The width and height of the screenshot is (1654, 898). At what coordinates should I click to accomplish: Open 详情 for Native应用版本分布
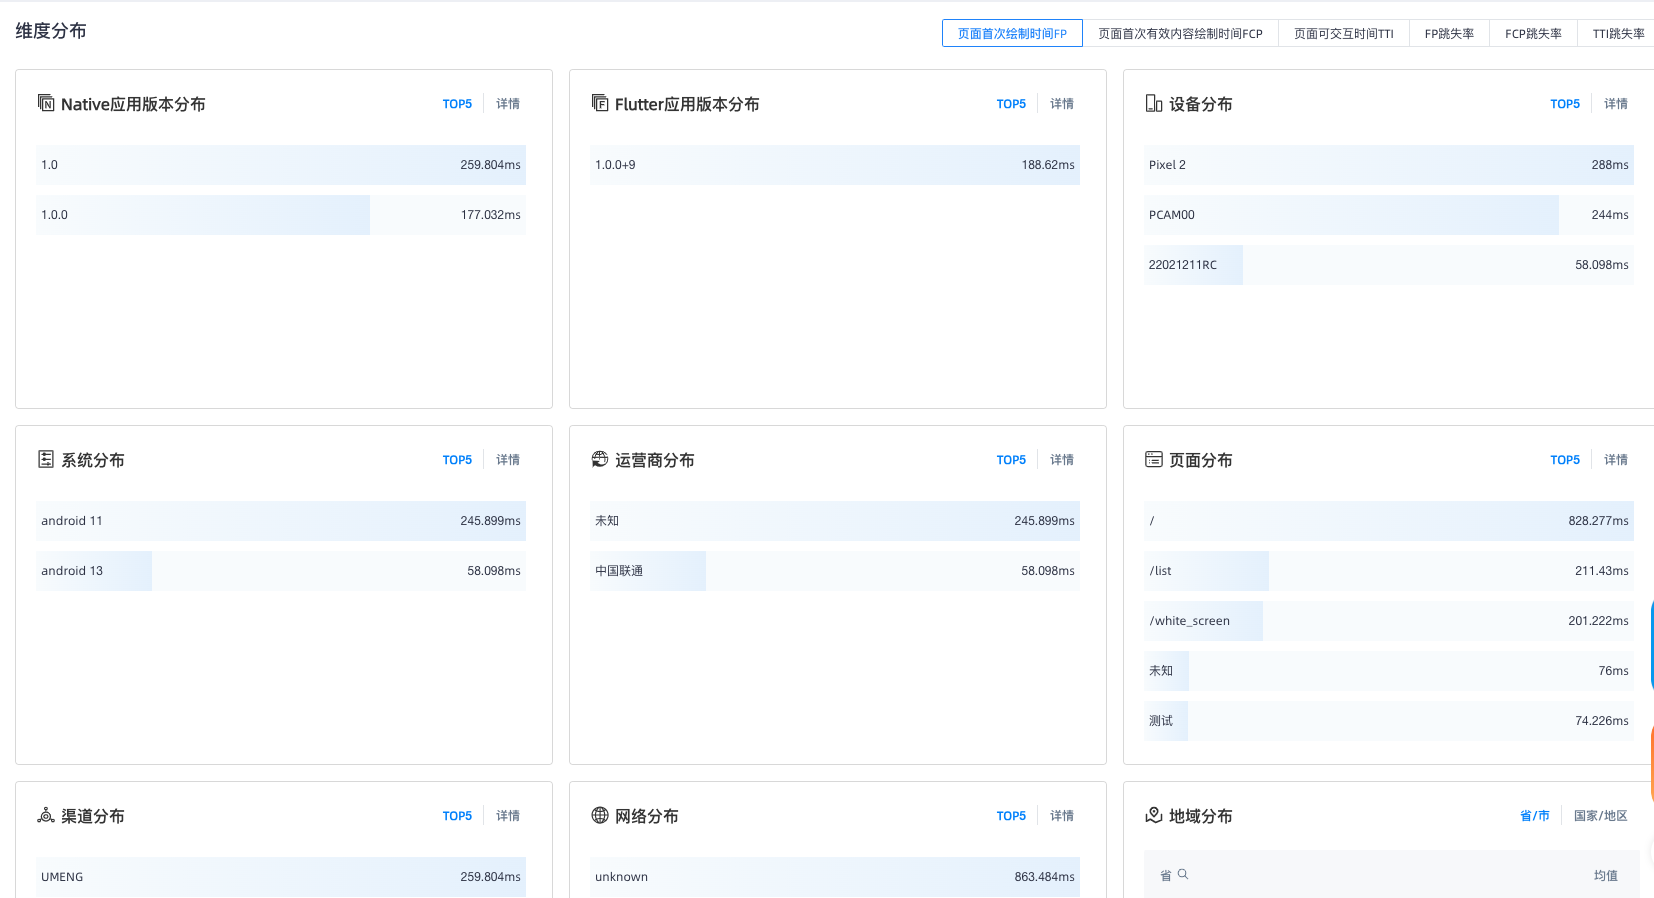tap(508, 104)
